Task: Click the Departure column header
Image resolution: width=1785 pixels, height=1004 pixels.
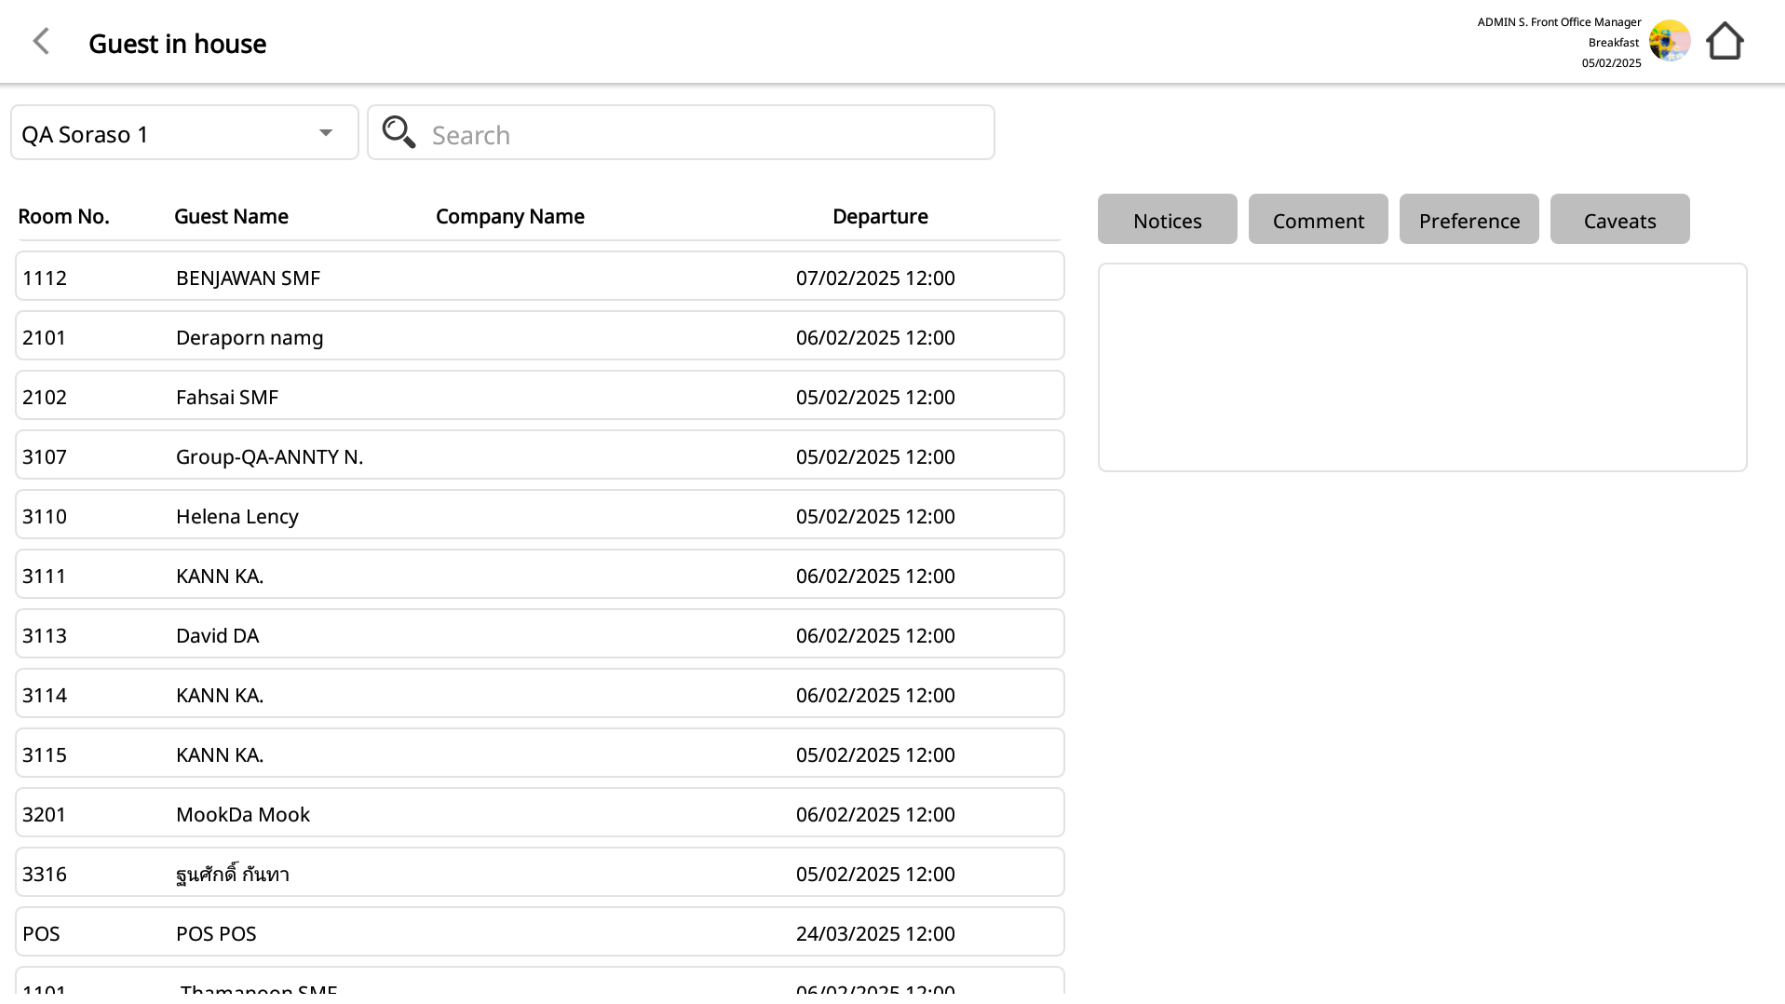Action: [x=879, y=217]
